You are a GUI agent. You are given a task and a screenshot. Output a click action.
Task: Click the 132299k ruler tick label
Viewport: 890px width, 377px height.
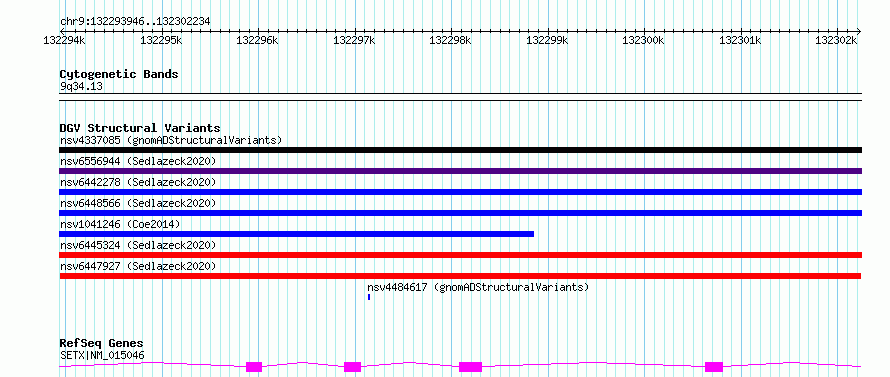coord(548,40)
